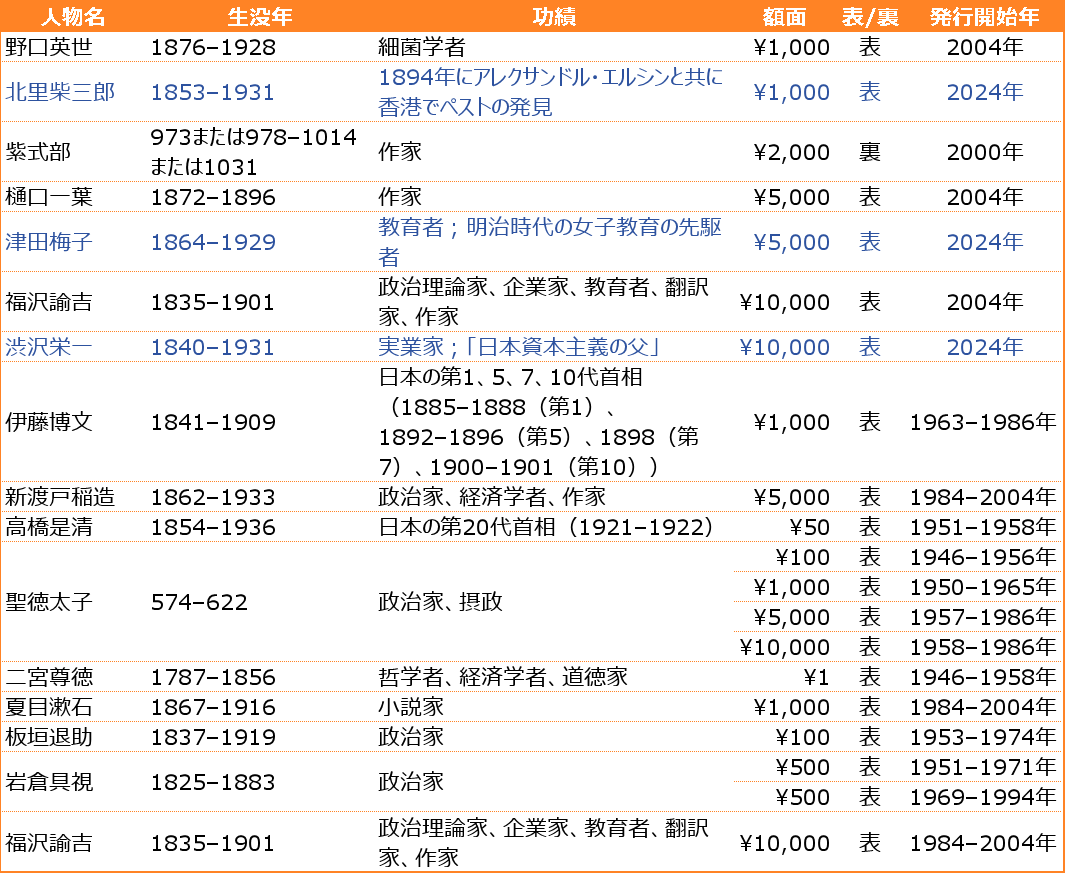Click the issue year 2000年
This screenshot has height=874, width=1066.
984,152
